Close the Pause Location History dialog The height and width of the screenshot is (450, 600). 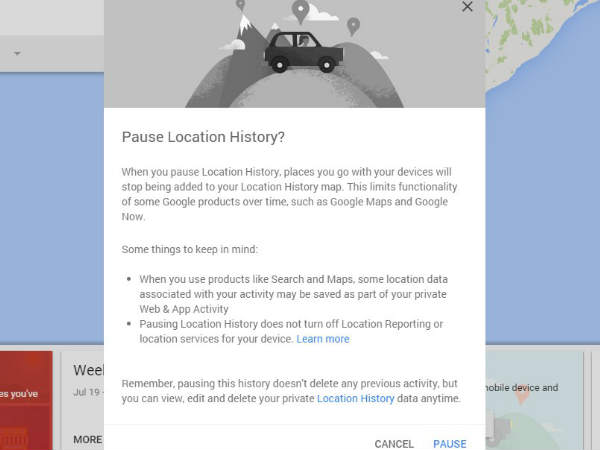(x=467, y=7)
